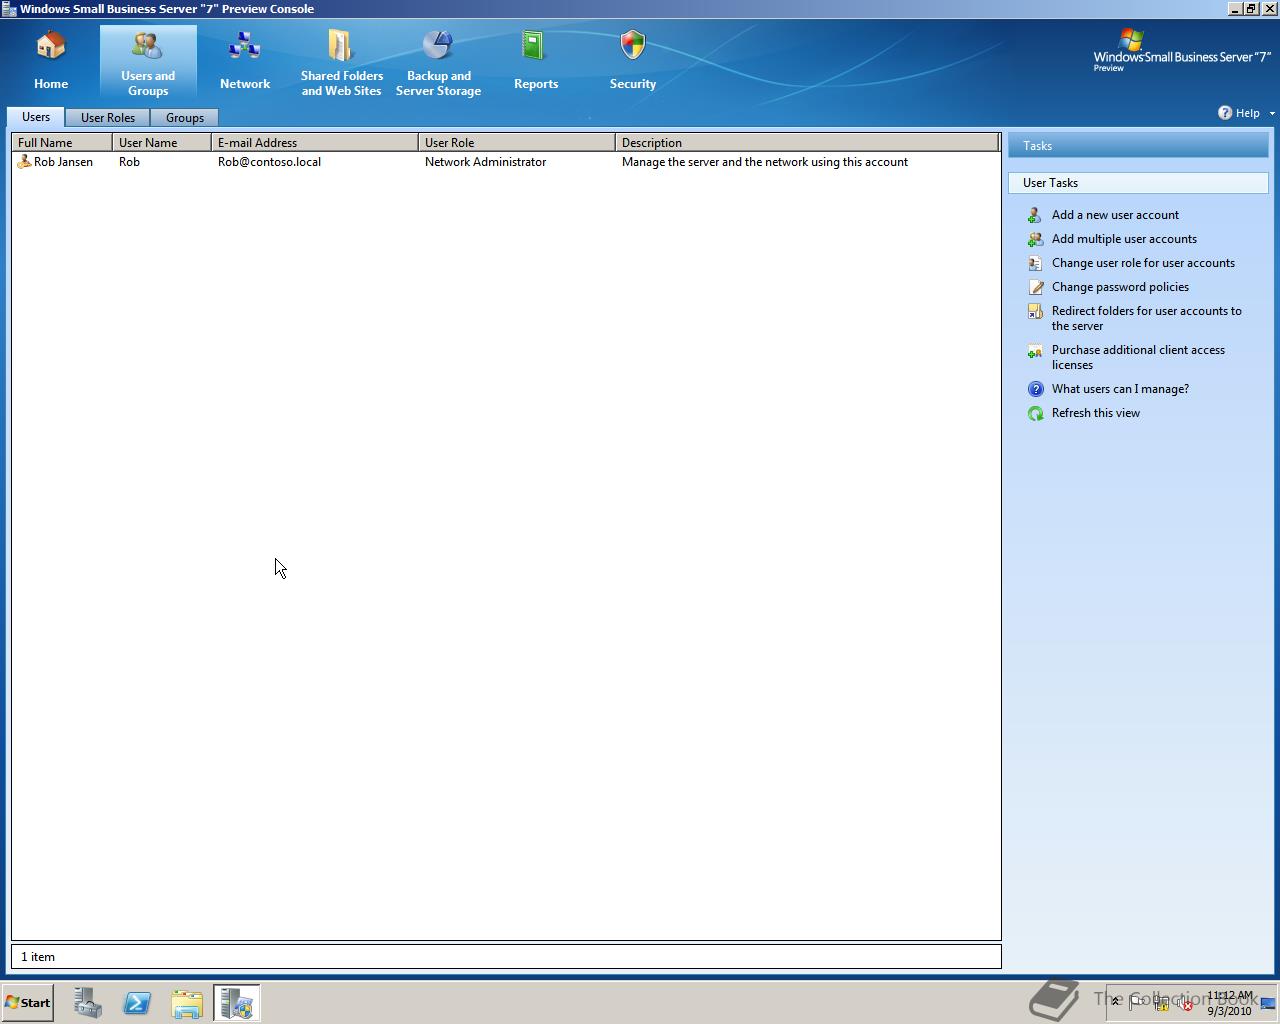Image resolution: width=1280 pixels, height=1024 pixels.
Task: Switch to the Groups tab
Action: point(185,118)
